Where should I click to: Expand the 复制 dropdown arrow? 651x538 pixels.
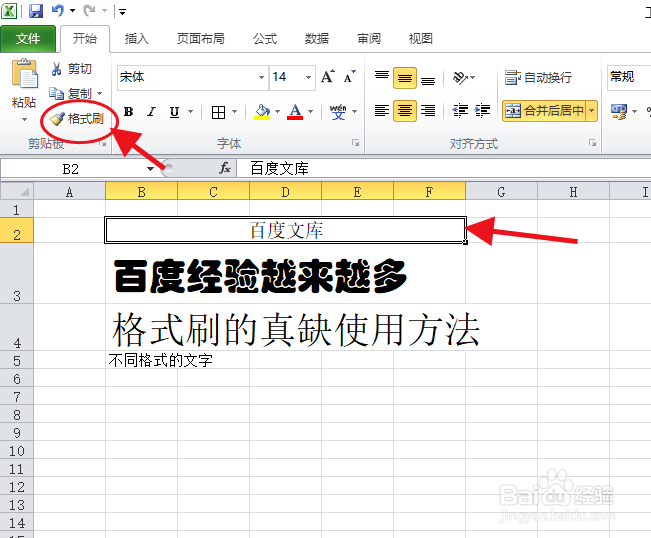[100, 93]
